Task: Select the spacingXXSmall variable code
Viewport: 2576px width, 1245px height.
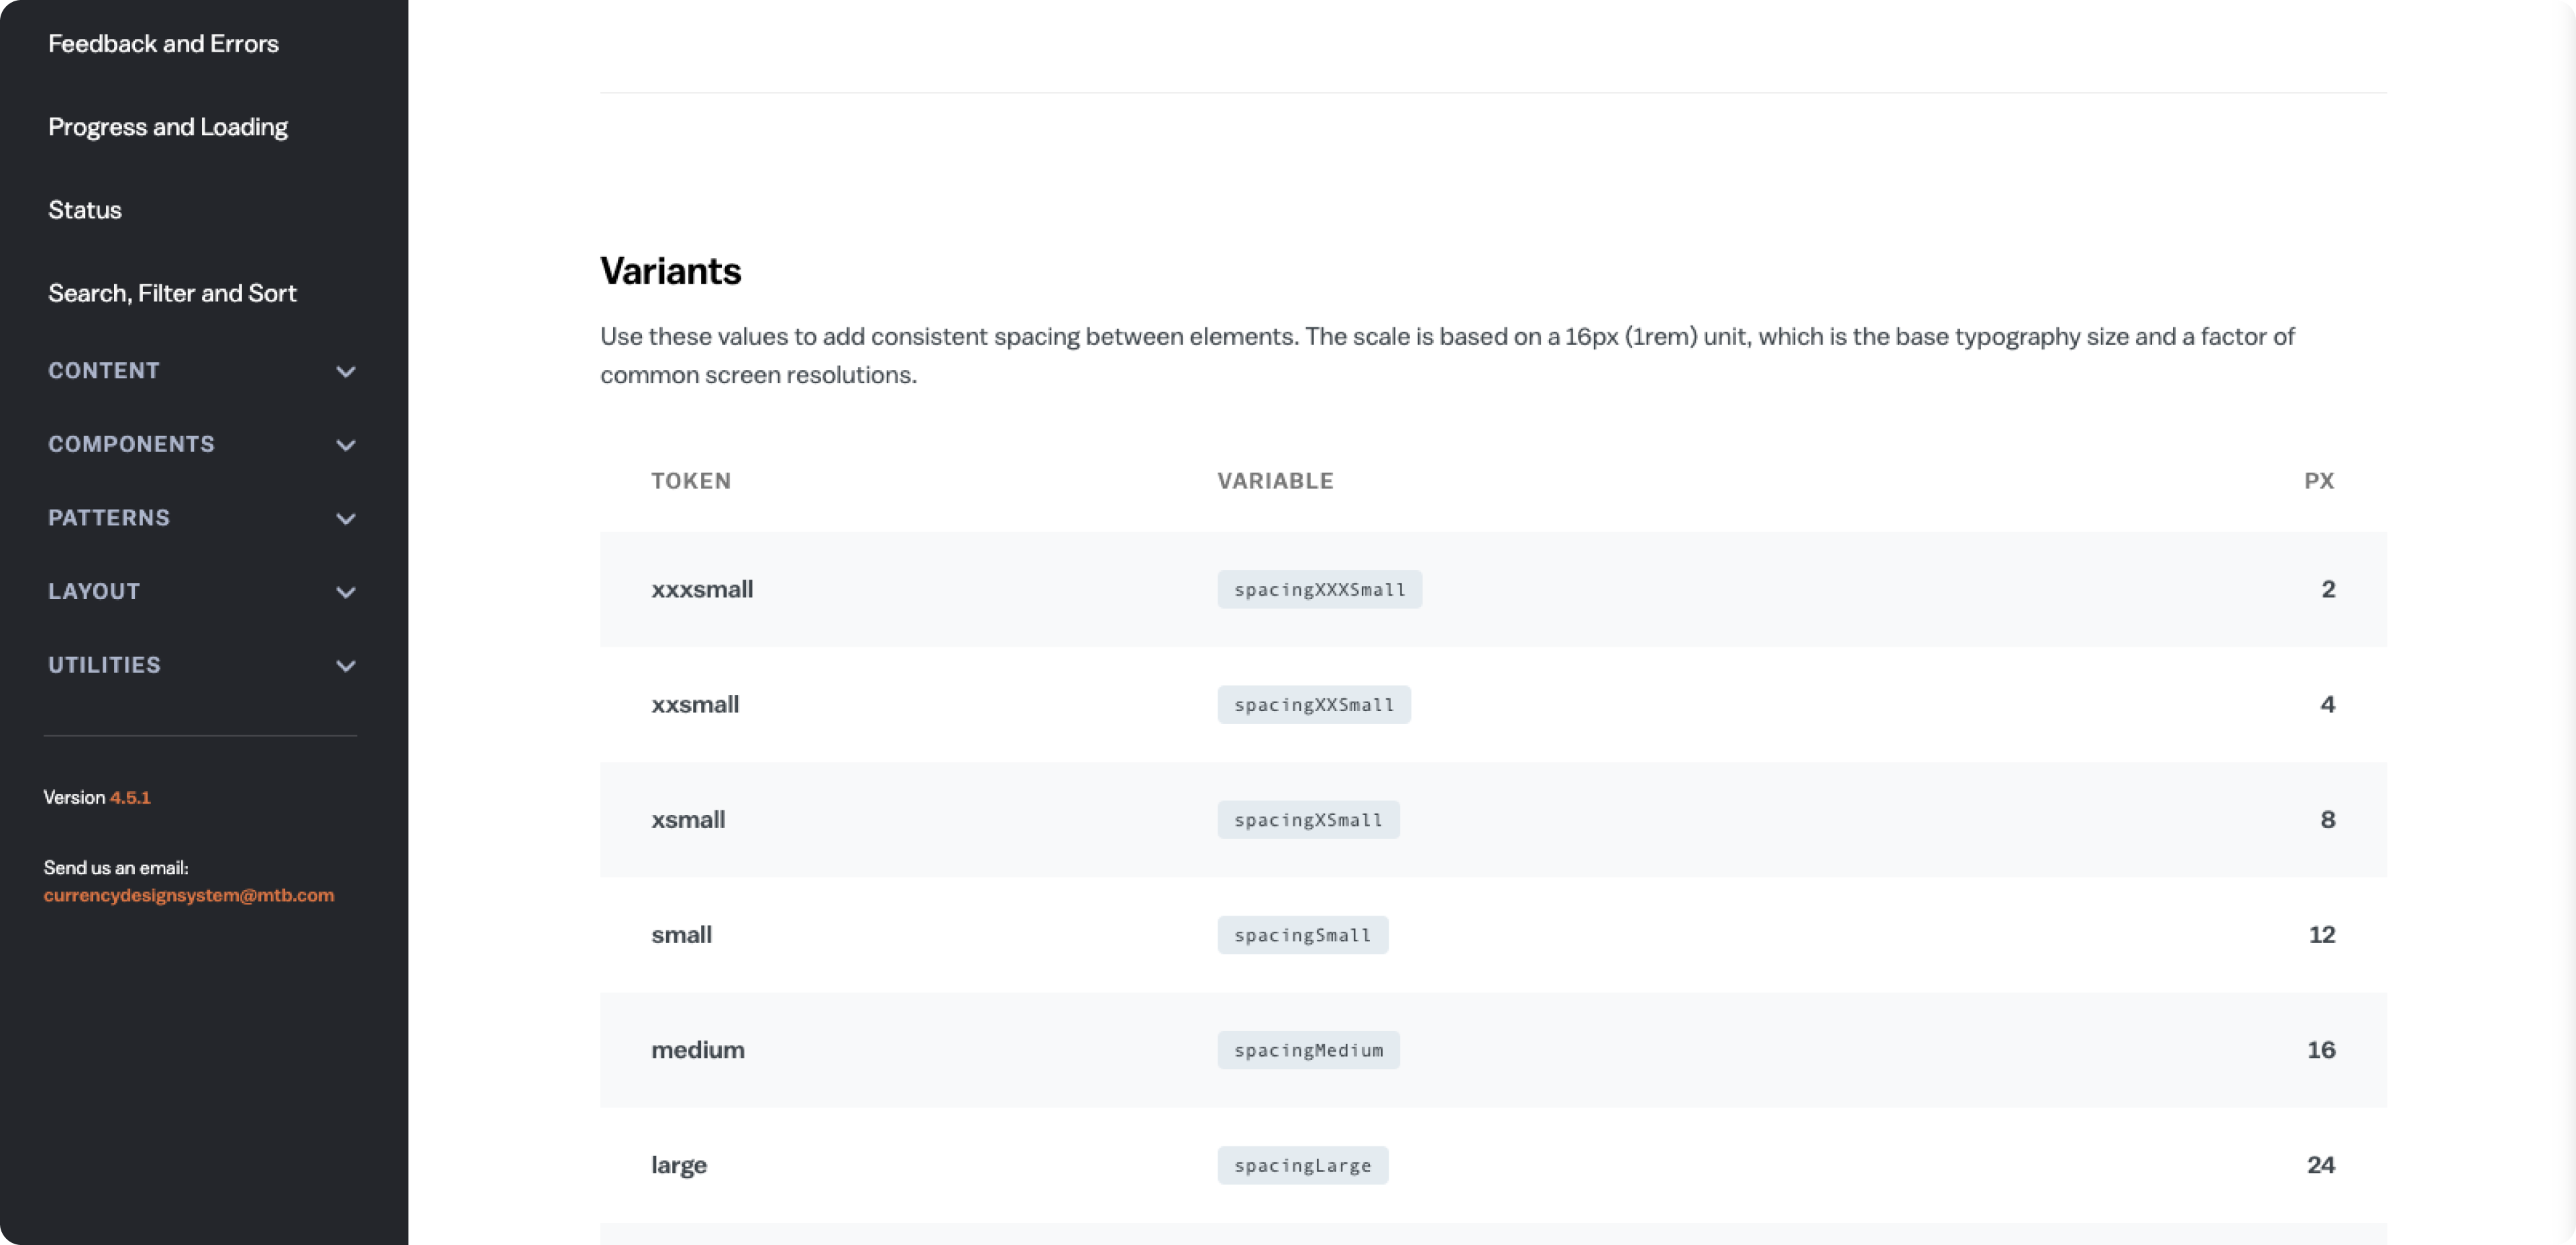Action: tap(1313, 705)
